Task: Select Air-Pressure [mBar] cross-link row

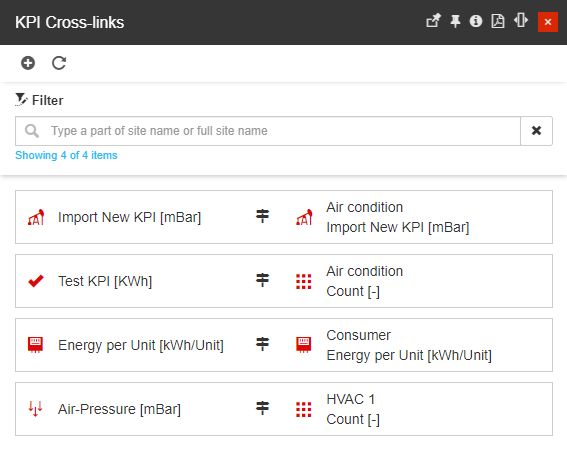Action: tap(284, 409)
